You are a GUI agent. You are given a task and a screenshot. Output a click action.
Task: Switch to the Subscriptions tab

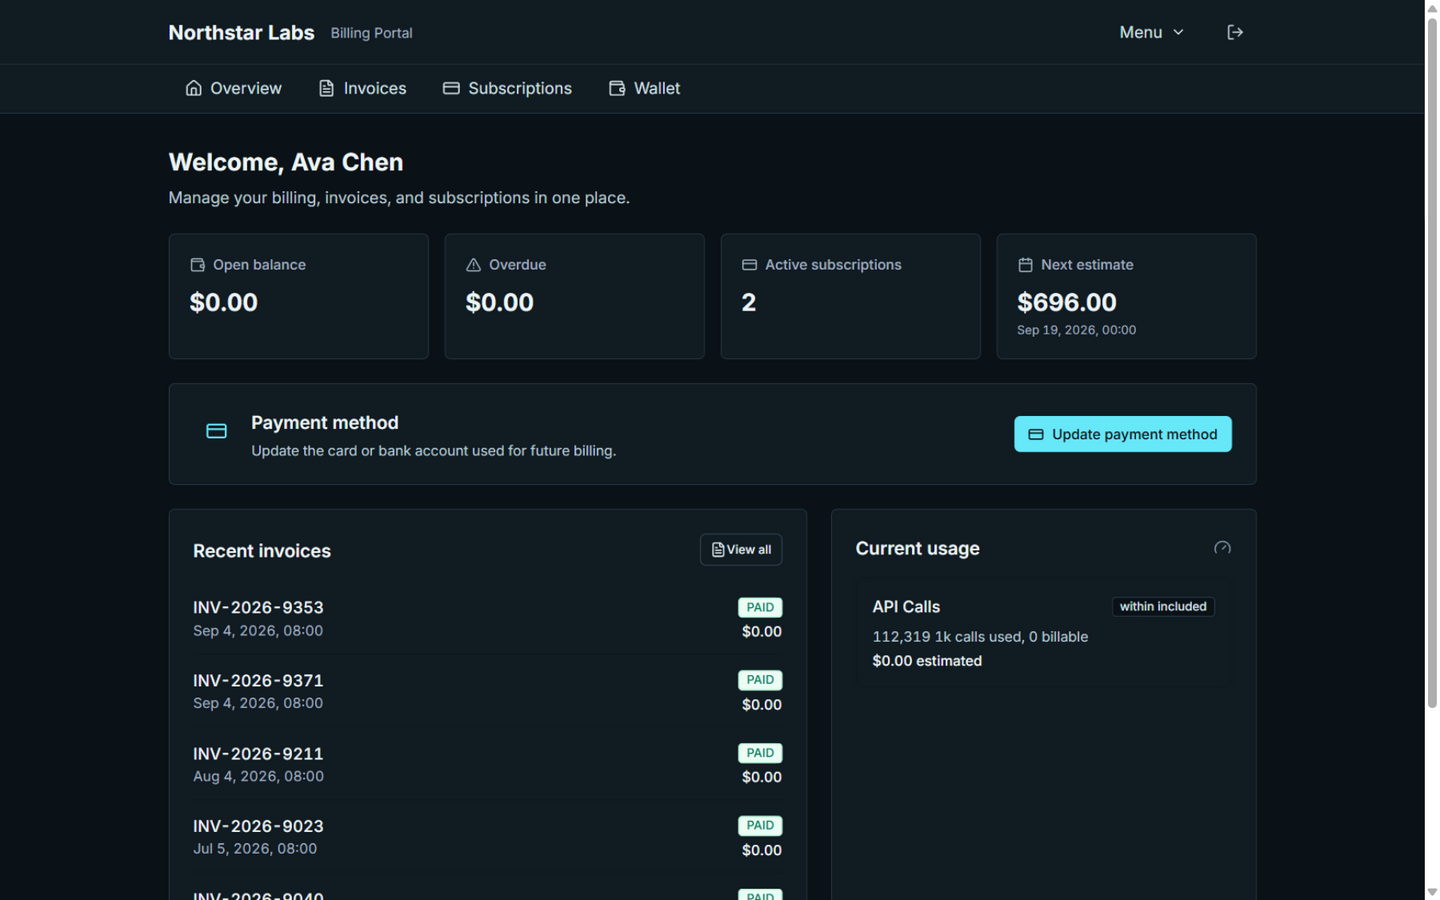507,88
